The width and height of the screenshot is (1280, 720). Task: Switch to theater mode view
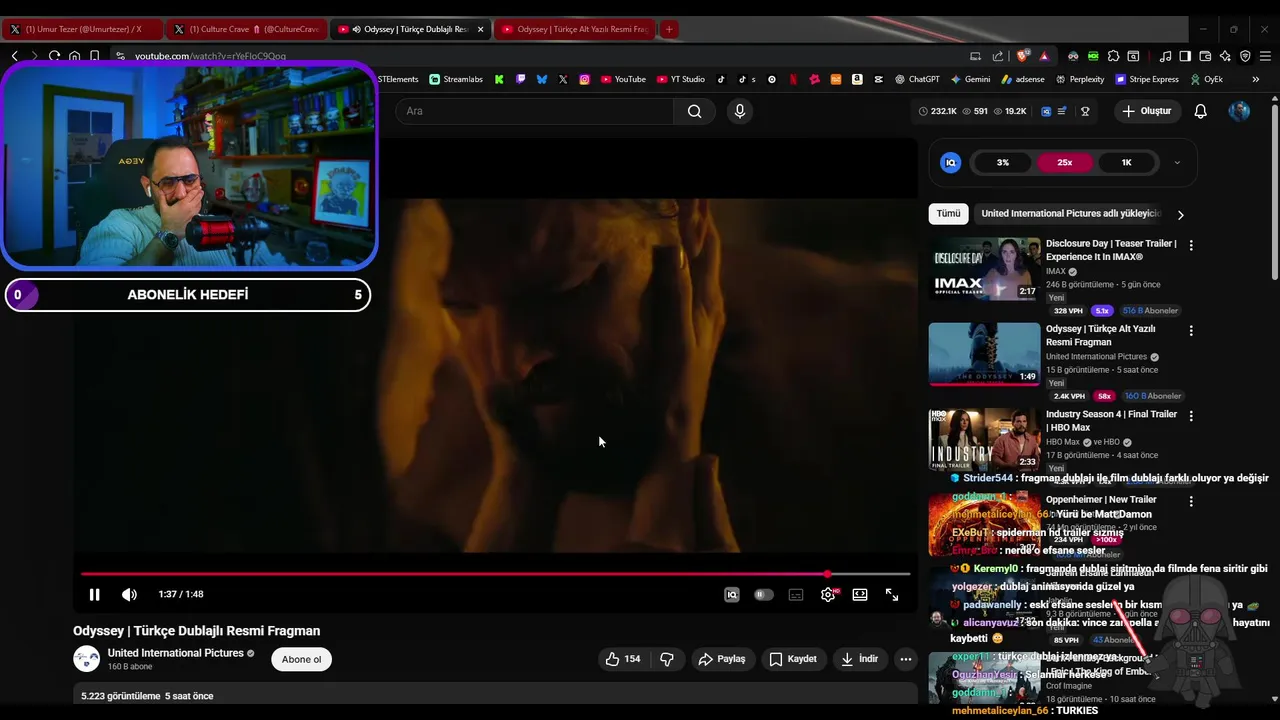[860, 594]
